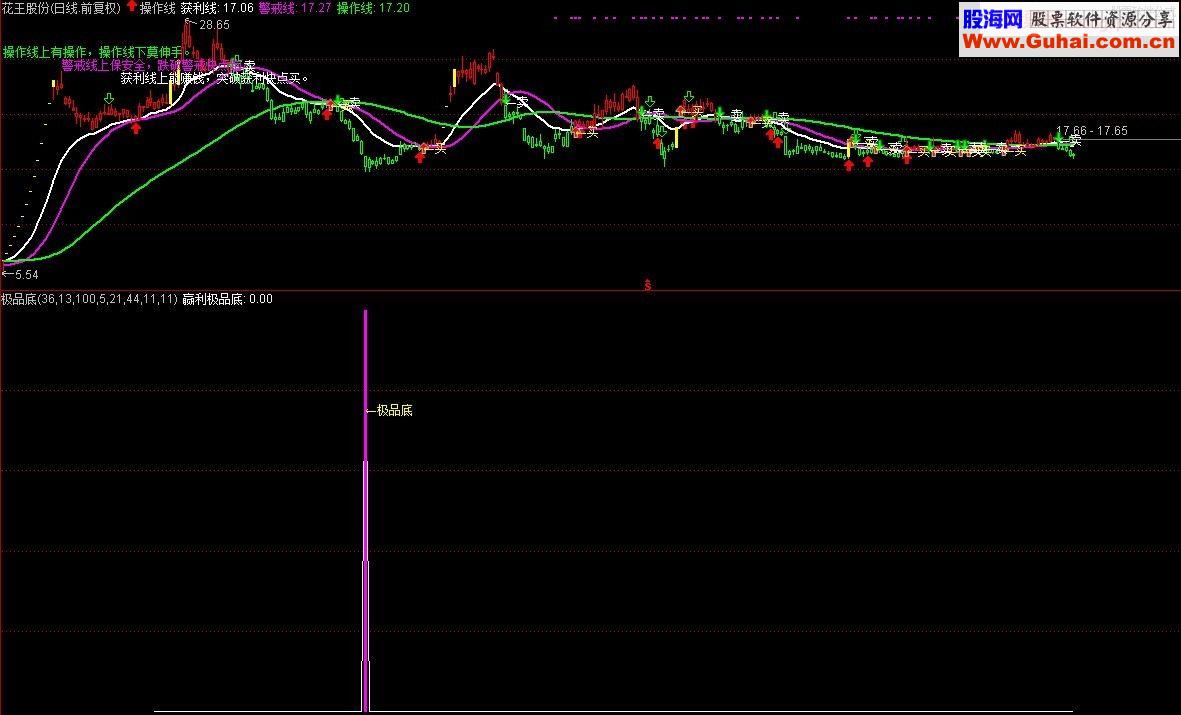Click the purple 警戒线: 17.27 header value
Screen dimensions: 1181x715
(x=295, y=8)
